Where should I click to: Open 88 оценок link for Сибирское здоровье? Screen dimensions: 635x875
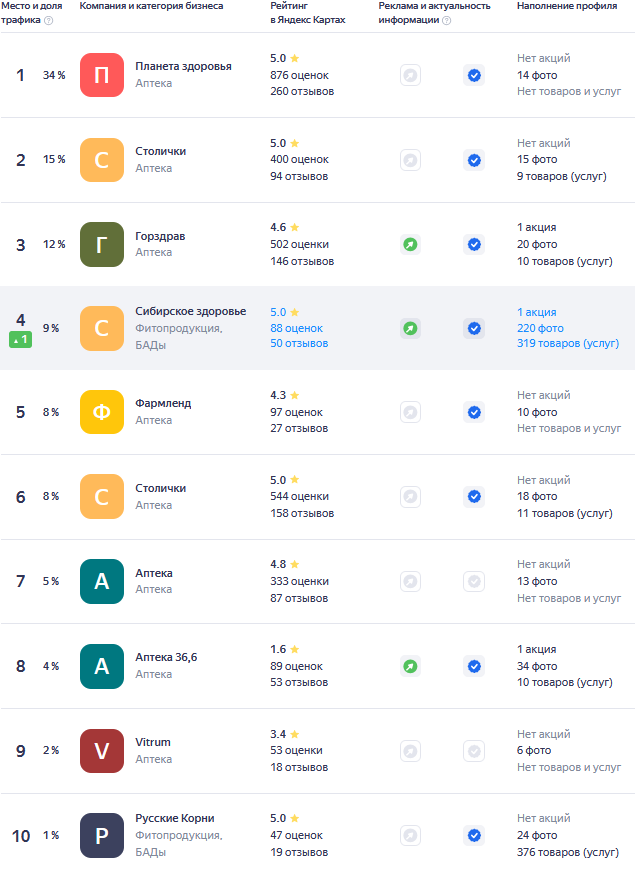click(x=296, y=328)
